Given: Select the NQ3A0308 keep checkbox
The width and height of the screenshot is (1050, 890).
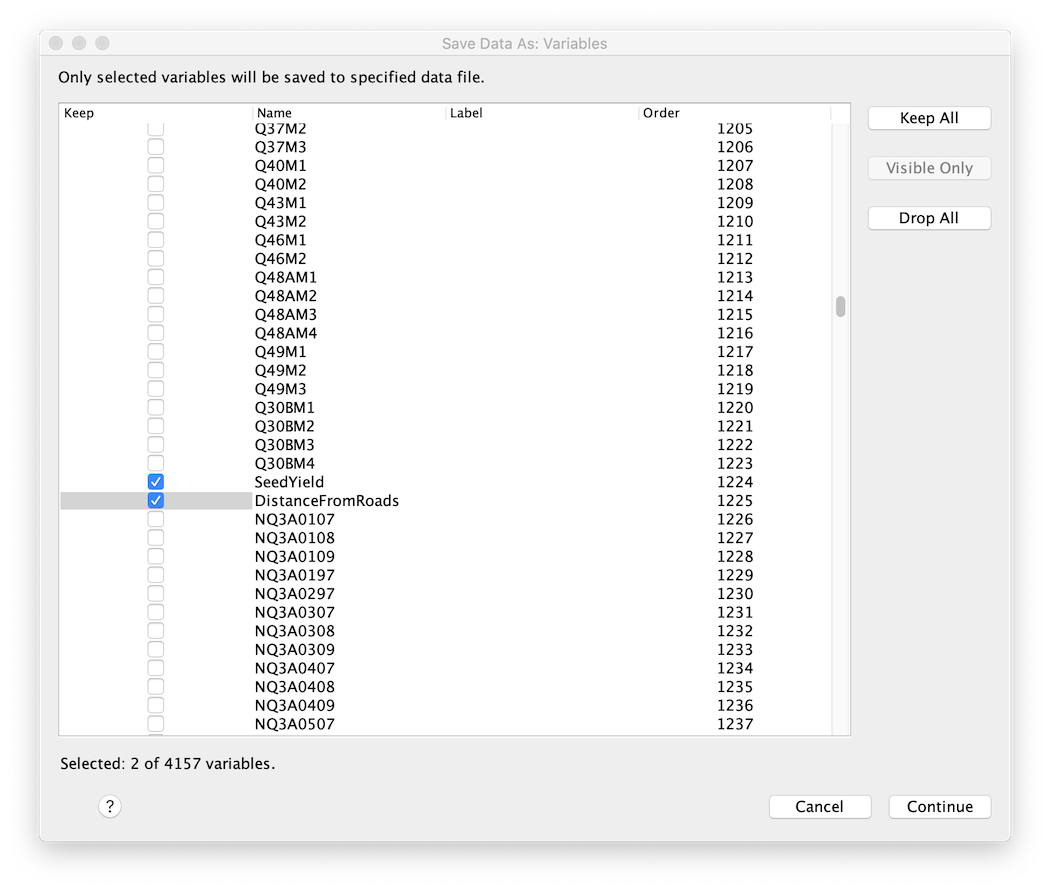Looking at the screenshot, I should pyautogui.click(x=155, y=631).
